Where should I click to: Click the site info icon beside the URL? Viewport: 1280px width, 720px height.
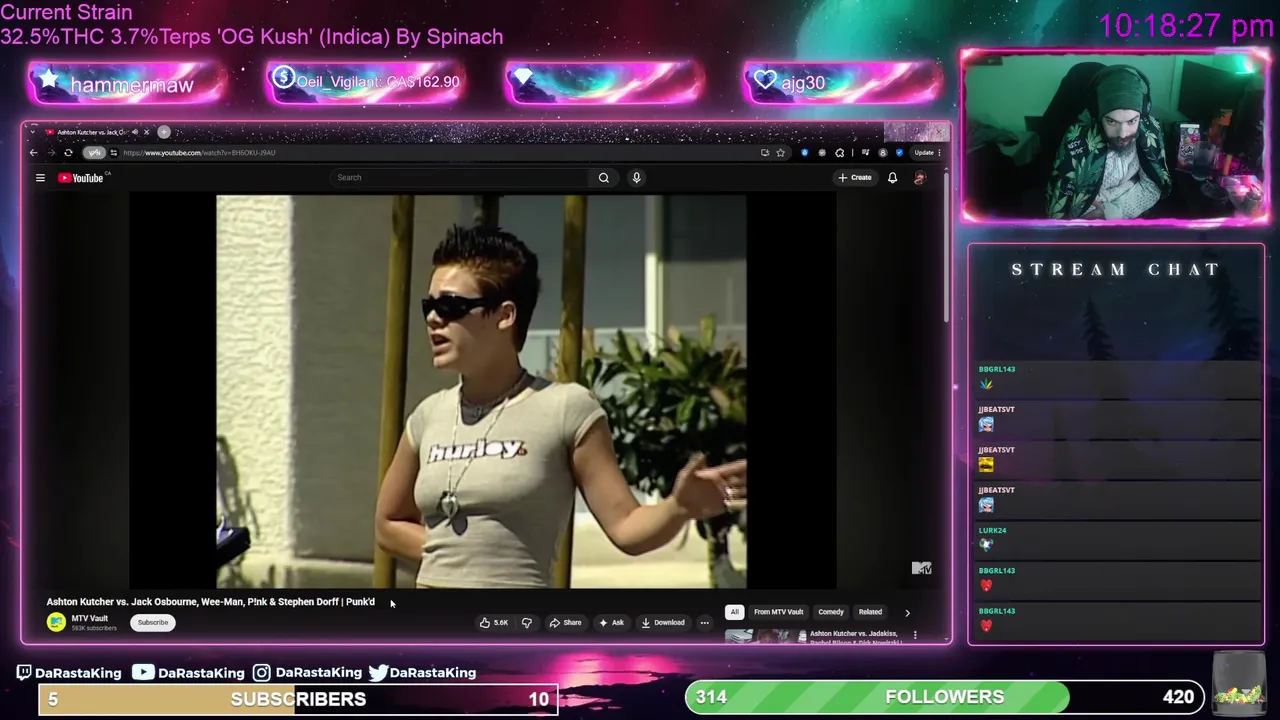[113, 153]
